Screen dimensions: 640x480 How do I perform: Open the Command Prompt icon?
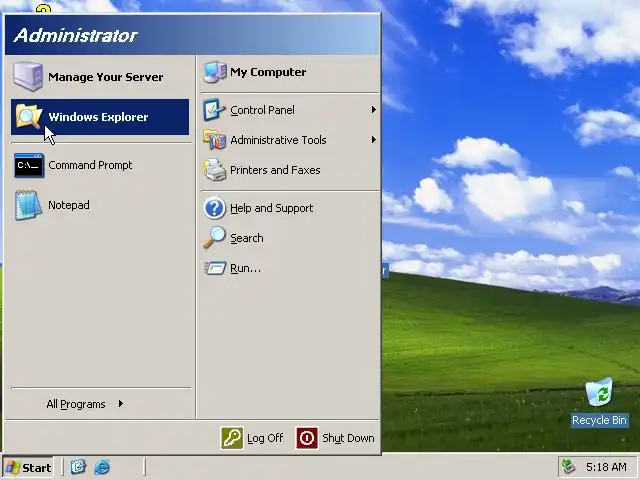tap(29, 165)
